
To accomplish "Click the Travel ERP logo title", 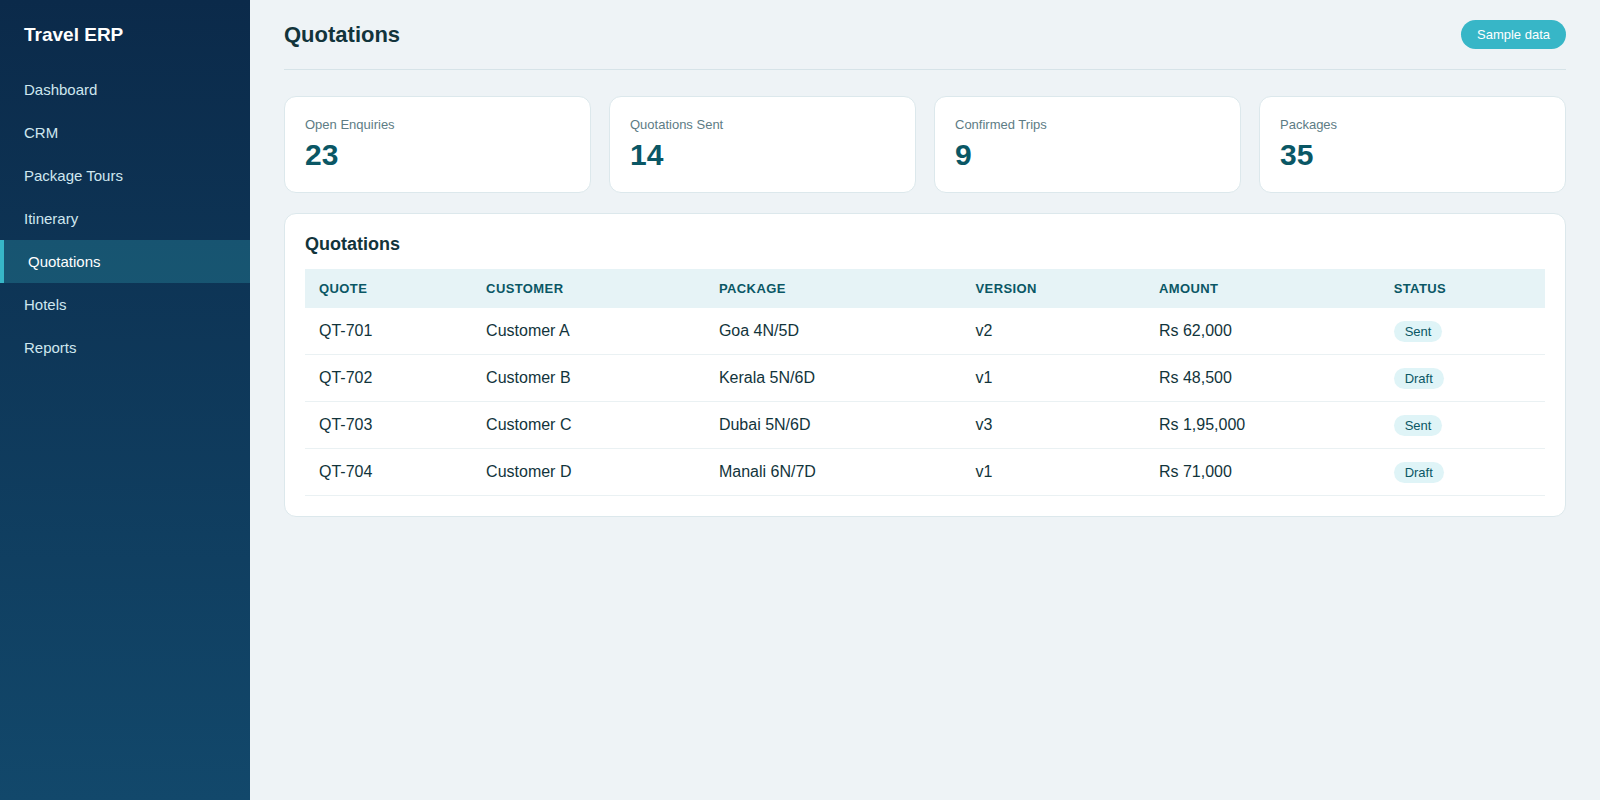I will [74, 35].
